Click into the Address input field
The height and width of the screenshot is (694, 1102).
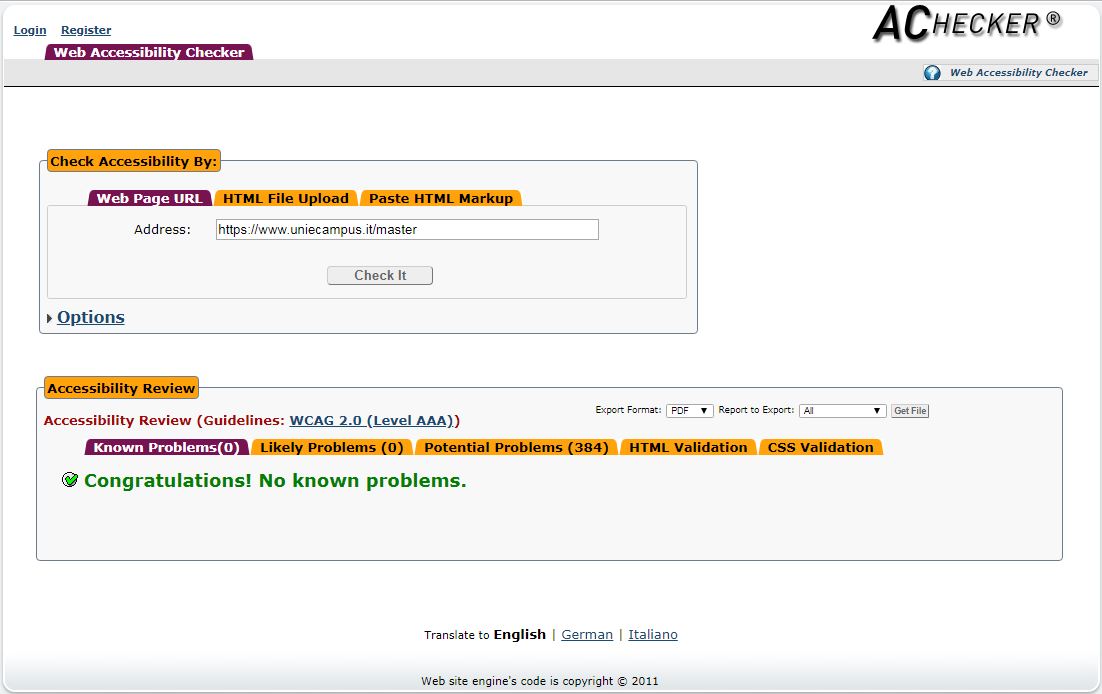tap(407, 229)
